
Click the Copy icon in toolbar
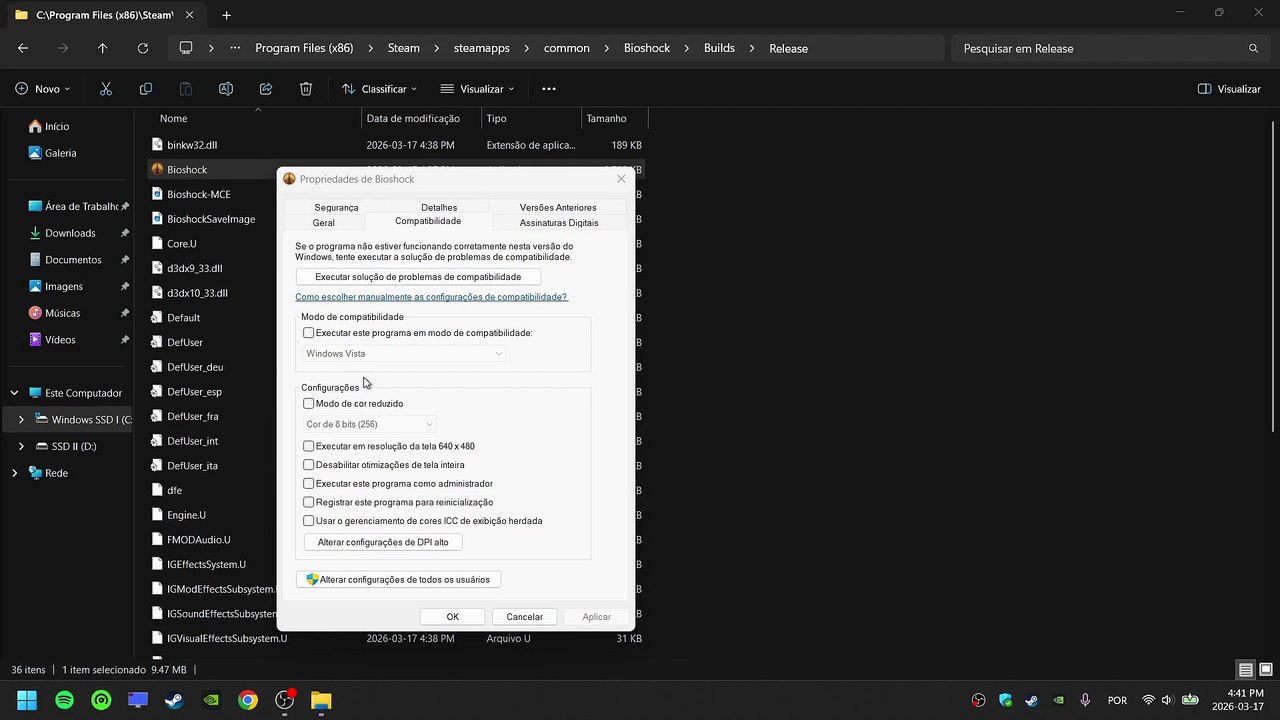click(146, 89)
